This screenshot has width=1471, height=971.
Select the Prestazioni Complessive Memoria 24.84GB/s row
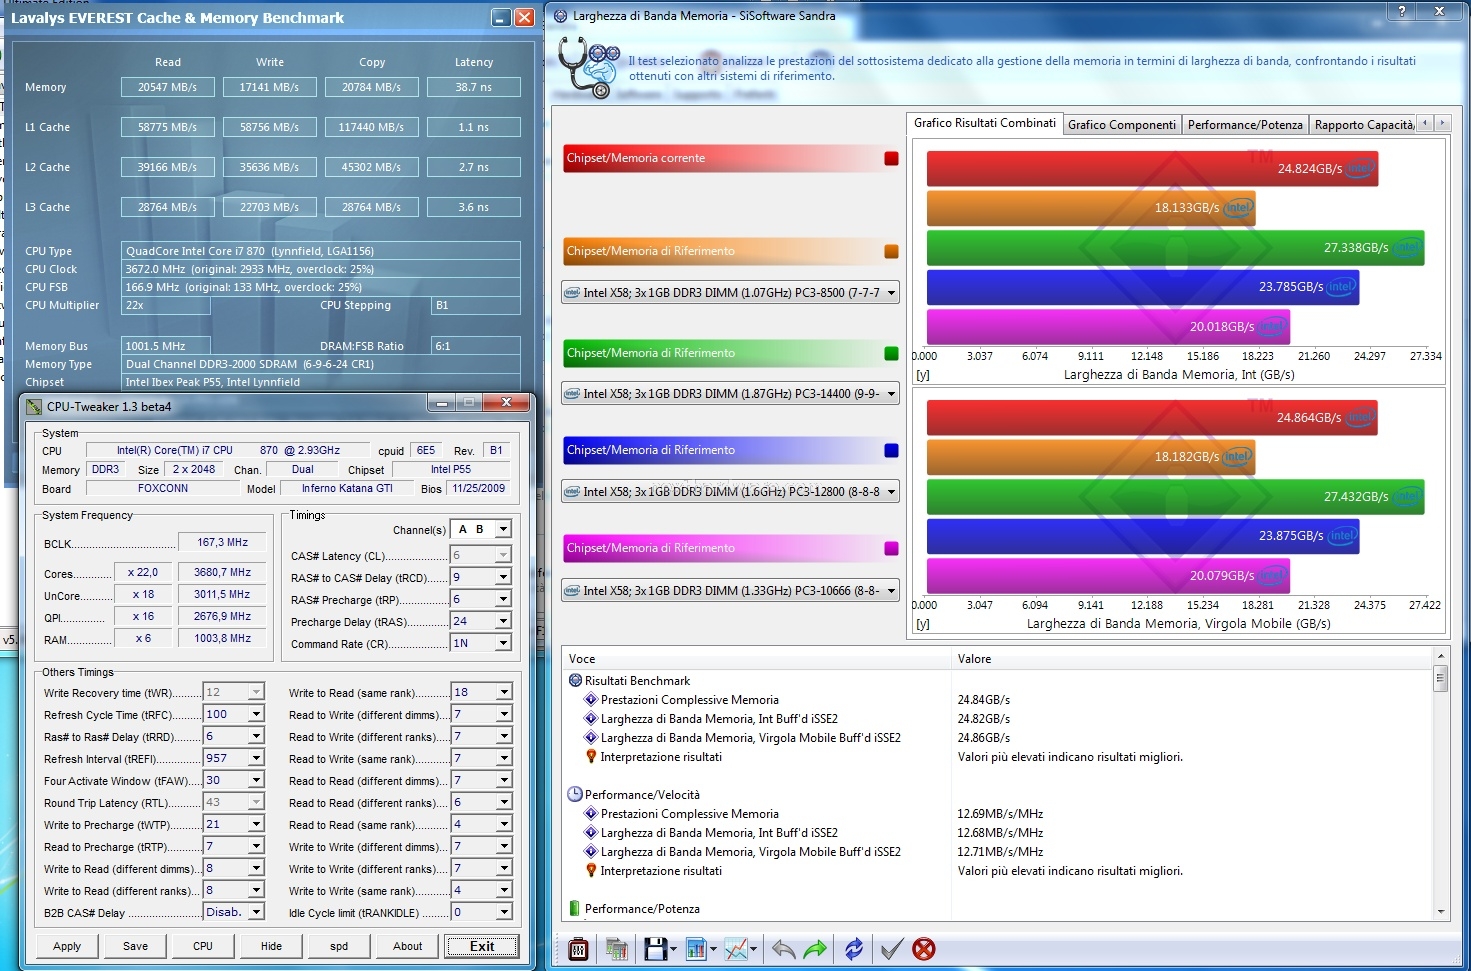click(998, 700)
